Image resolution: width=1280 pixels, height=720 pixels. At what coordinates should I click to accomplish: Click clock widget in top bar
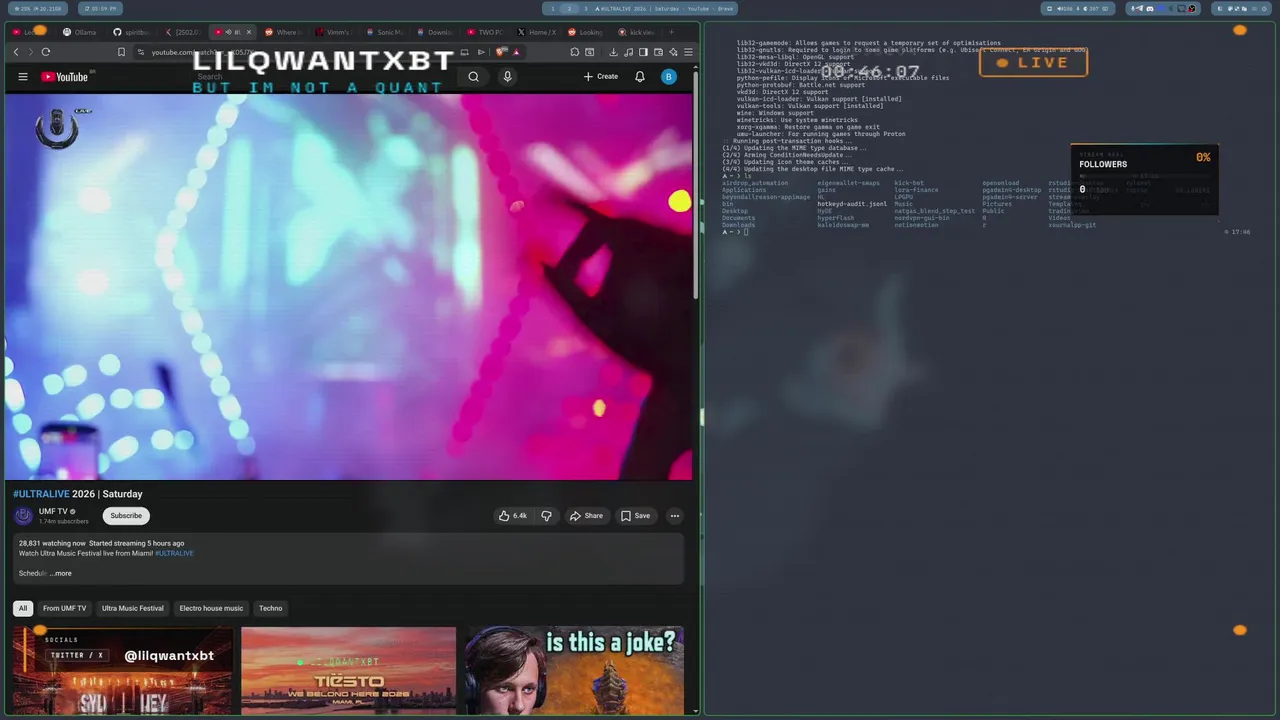coord(100,9)
